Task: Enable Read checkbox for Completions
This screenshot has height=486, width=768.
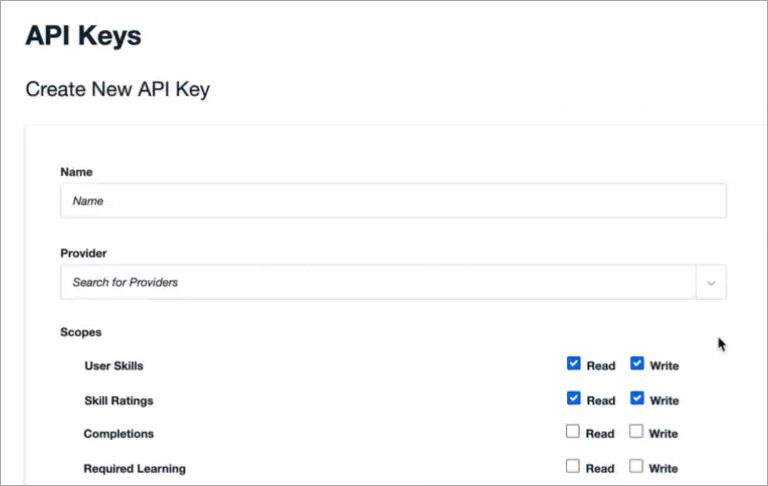Action: pos(573,432)
